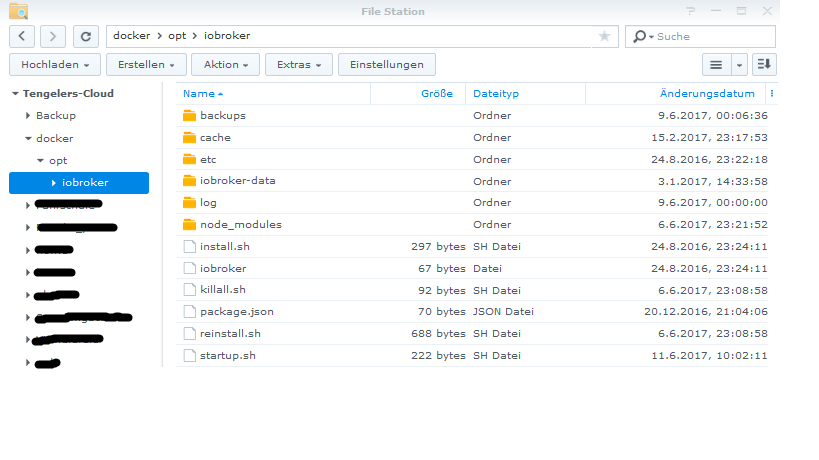Click the iobroker-data folder icon
Screen dimensions: 819x460
coord(190,181)
